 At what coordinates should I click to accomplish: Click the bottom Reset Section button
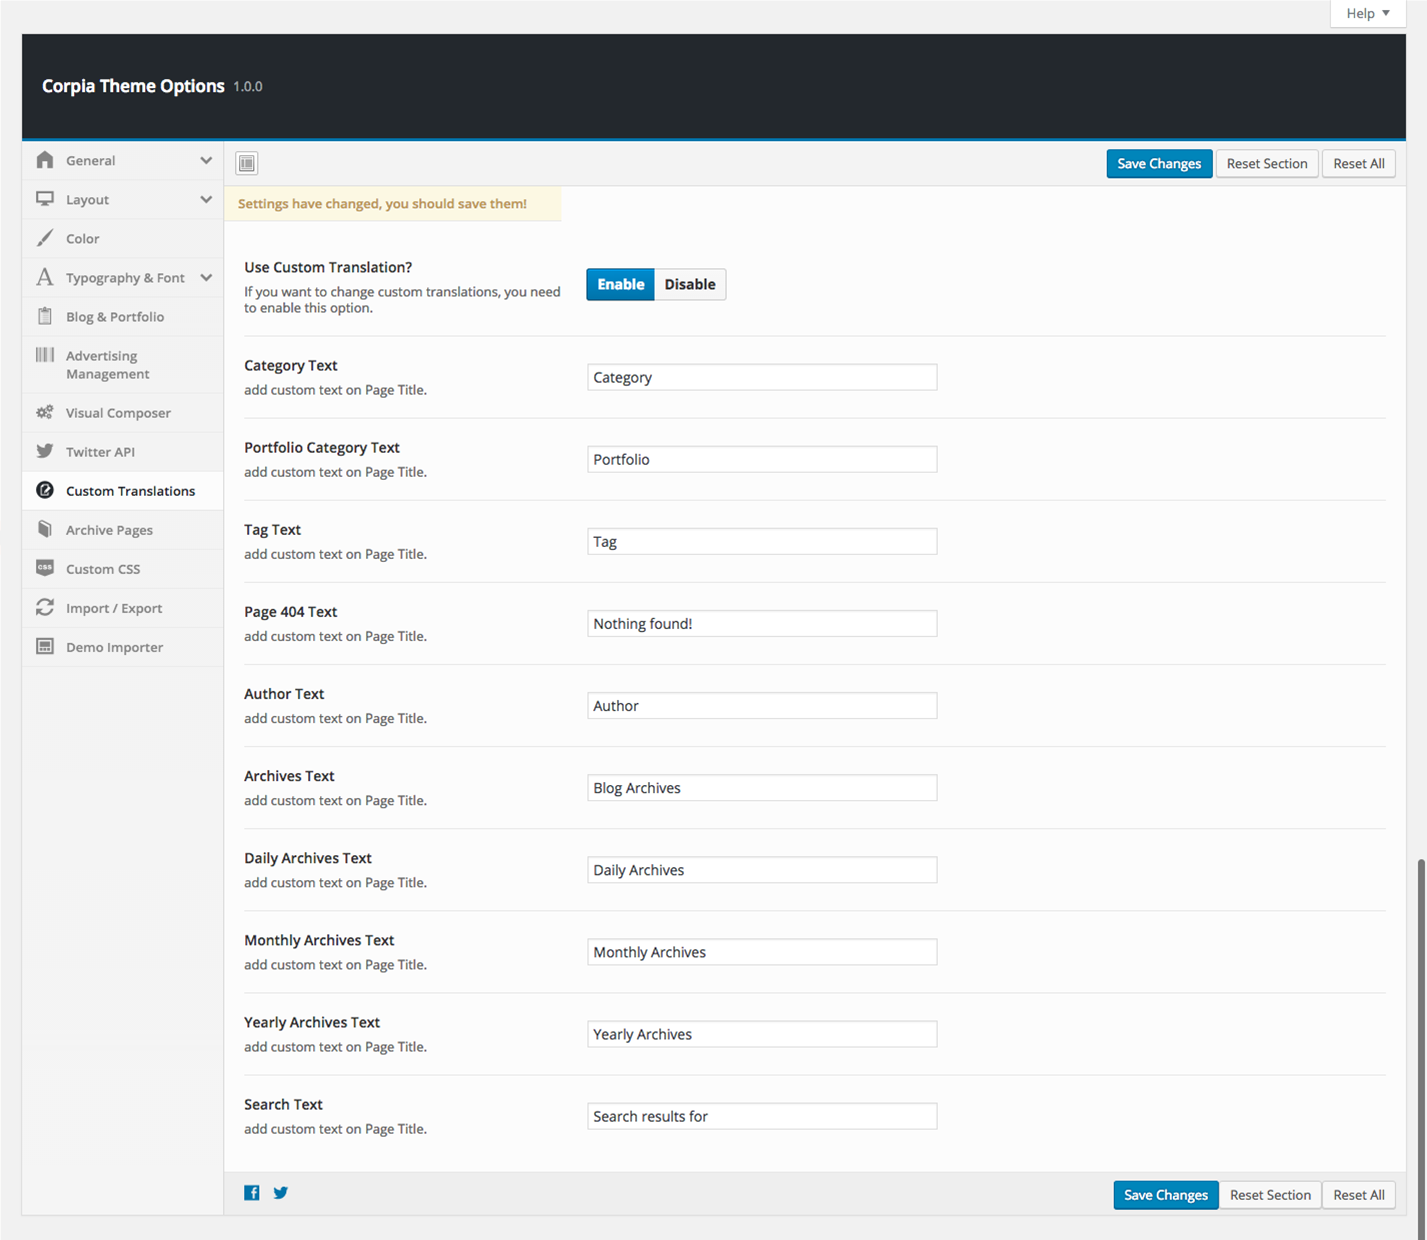point(1270,1195)
